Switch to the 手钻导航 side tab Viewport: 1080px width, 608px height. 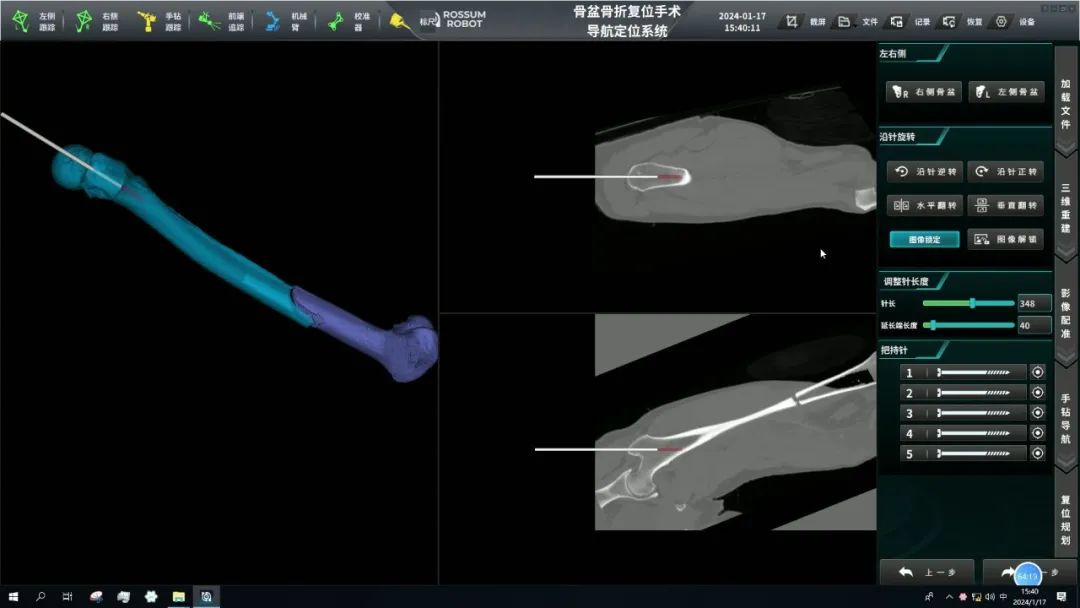(1065, 418)
